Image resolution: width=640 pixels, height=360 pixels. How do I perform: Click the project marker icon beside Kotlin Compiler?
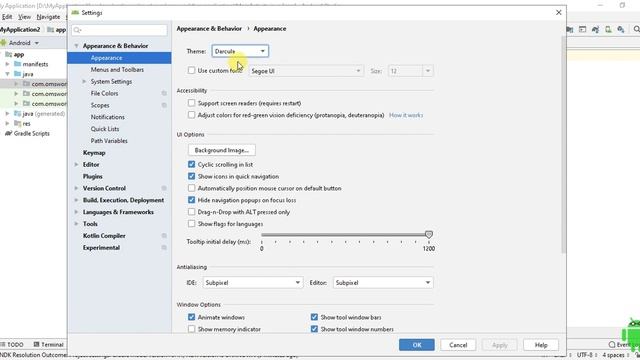(164, 236)
